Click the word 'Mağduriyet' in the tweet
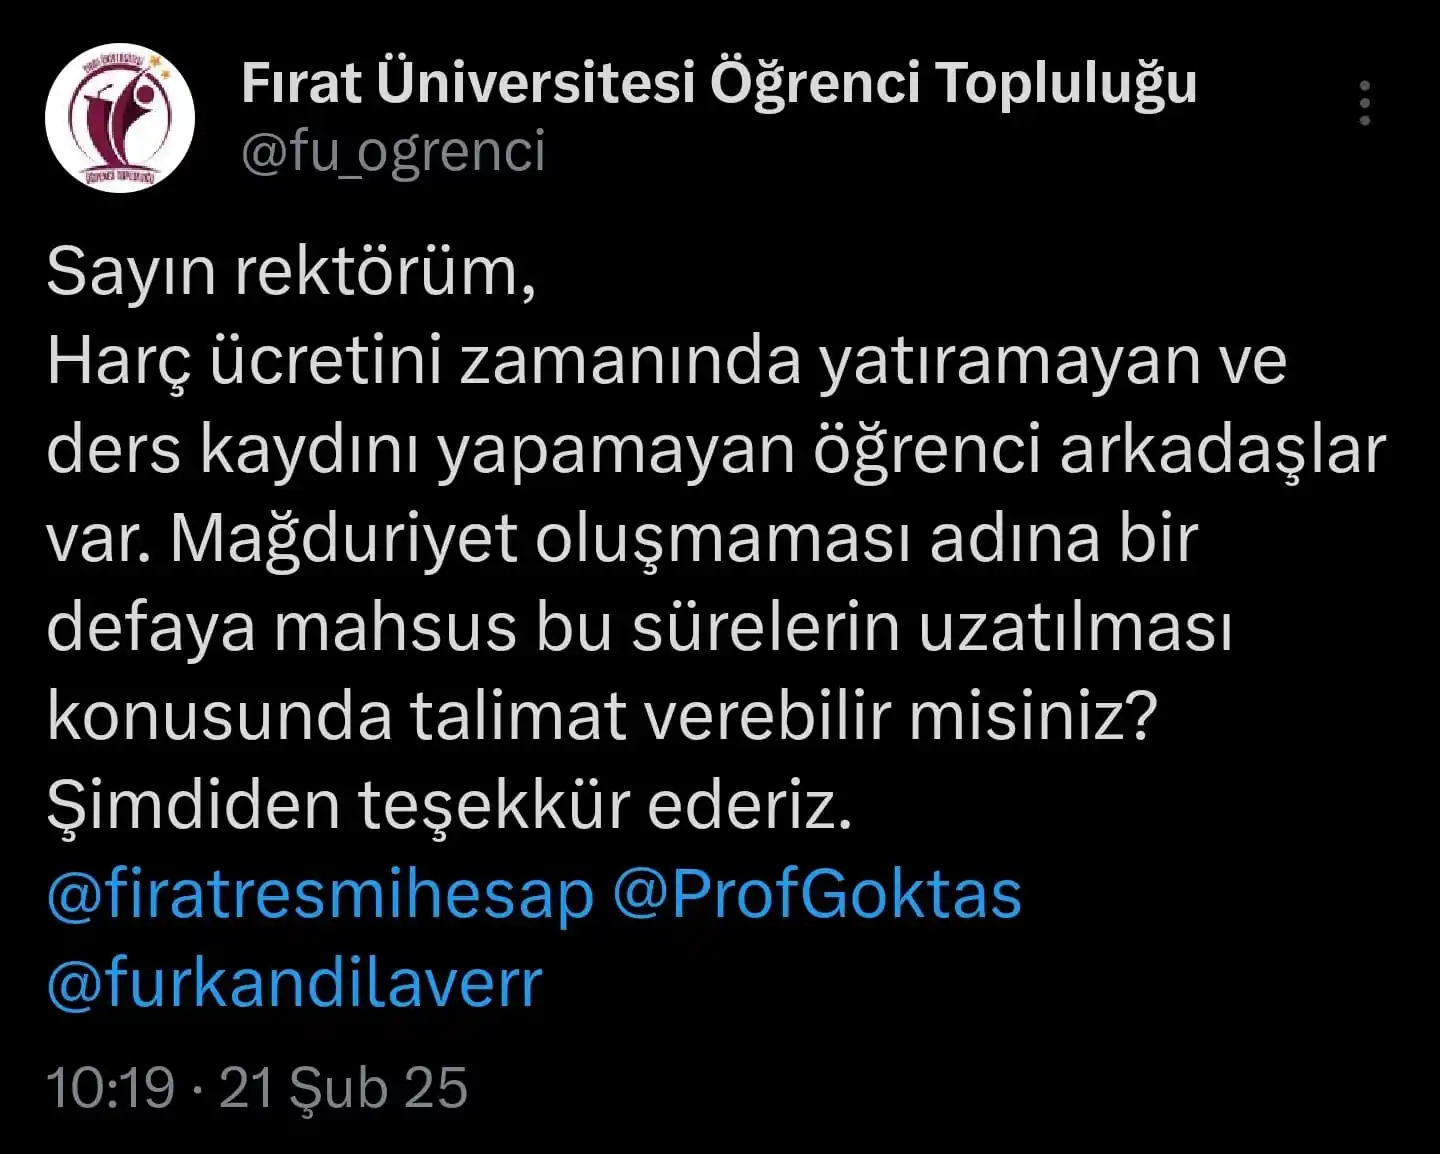Image resolution: width=1440 pixels, height=1154 pixels. click(345, 540)
